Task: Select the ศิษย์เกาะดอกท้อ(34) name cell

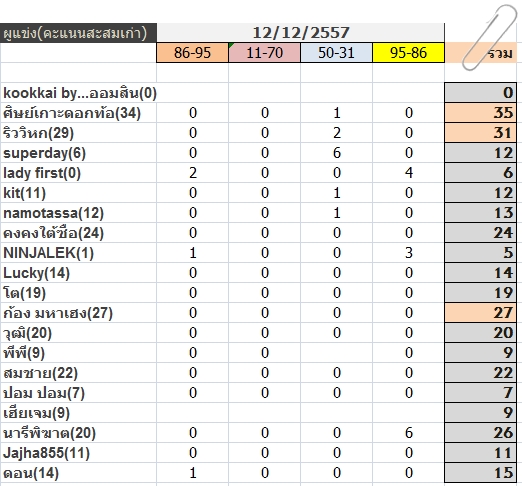Action: pos(78,113)
